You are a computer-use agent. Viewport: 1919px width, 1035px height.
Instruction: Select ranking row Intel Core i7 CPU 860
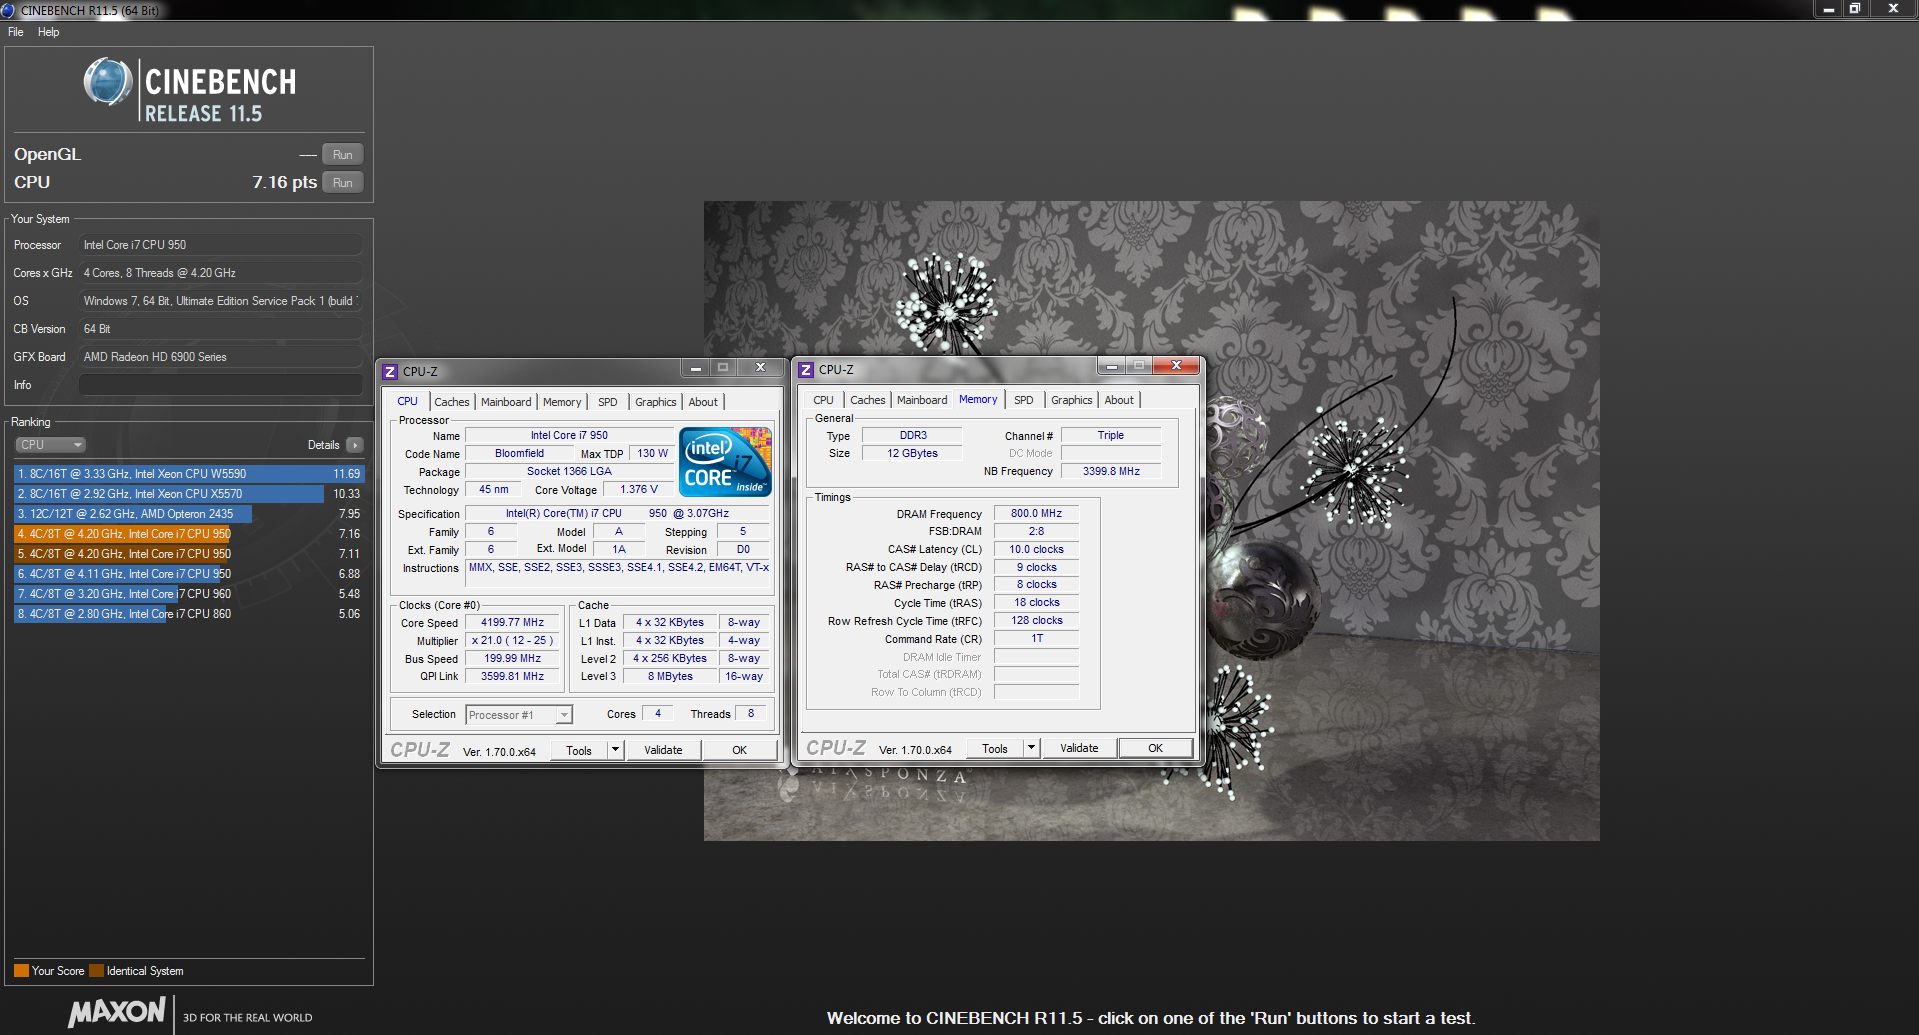coord(189,614)
